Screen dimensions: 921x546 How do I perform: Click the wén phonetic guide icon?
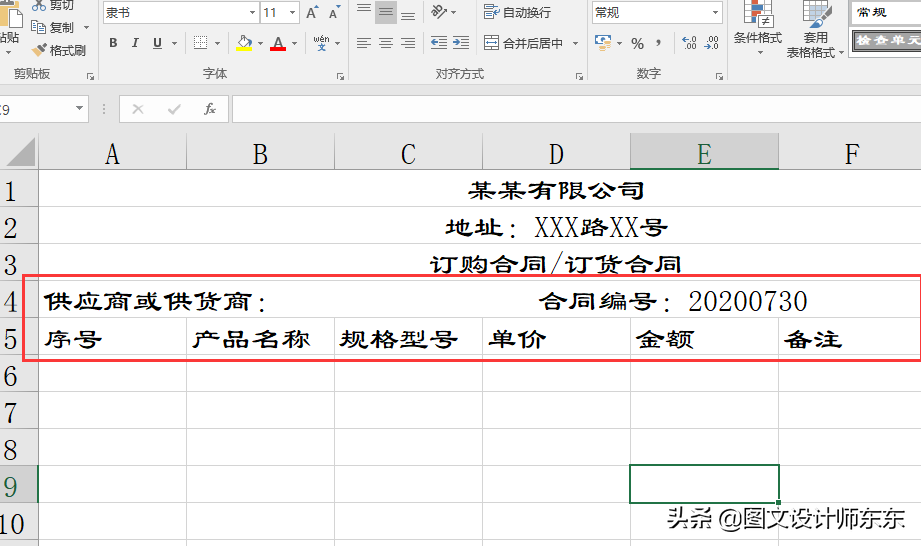click(x=321, y=43)
